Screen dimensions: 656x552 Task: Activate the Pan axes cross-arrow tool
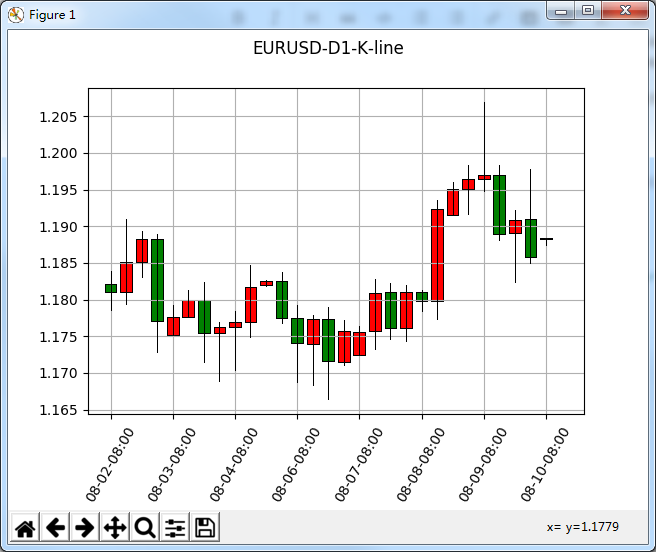pyautogui.click(x=115, y=527)
